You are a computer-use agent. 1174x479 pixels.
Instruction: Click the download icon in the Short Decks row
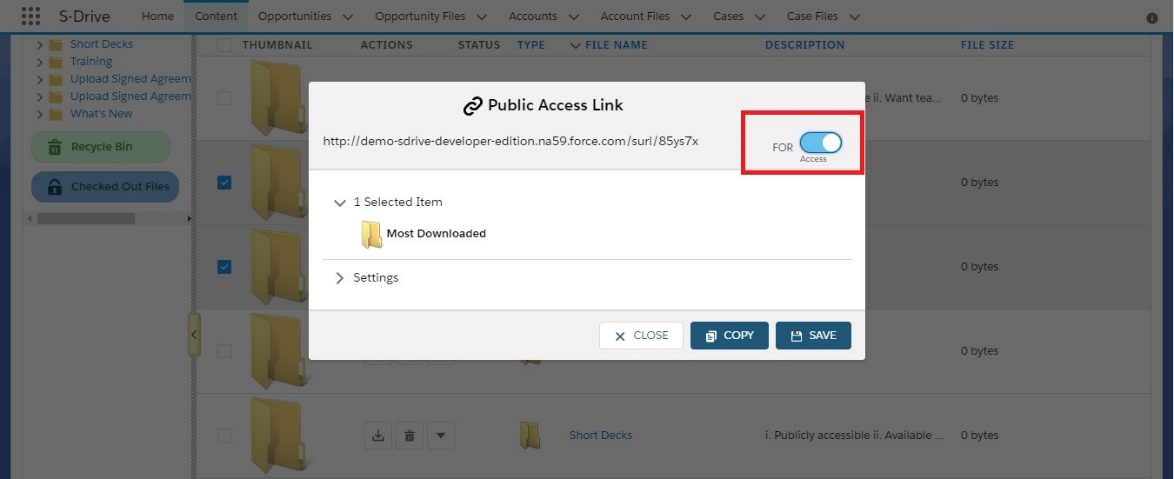378,435
